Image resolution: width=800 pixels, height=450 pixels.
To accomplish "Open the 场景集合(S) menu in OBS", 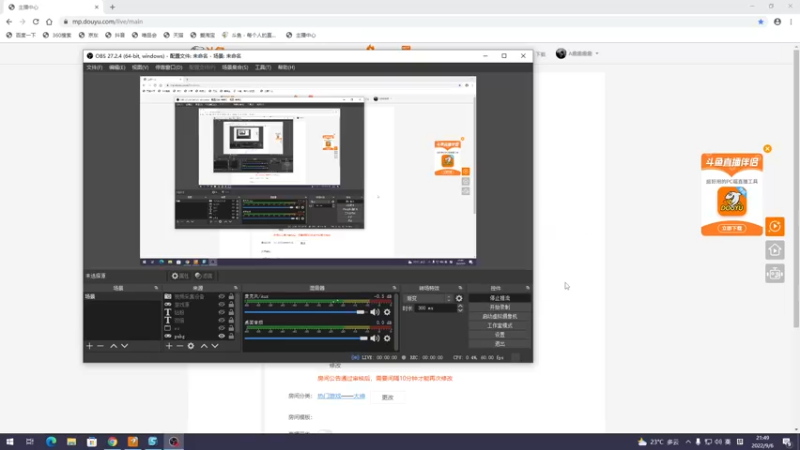I will [x=235, y=67].
